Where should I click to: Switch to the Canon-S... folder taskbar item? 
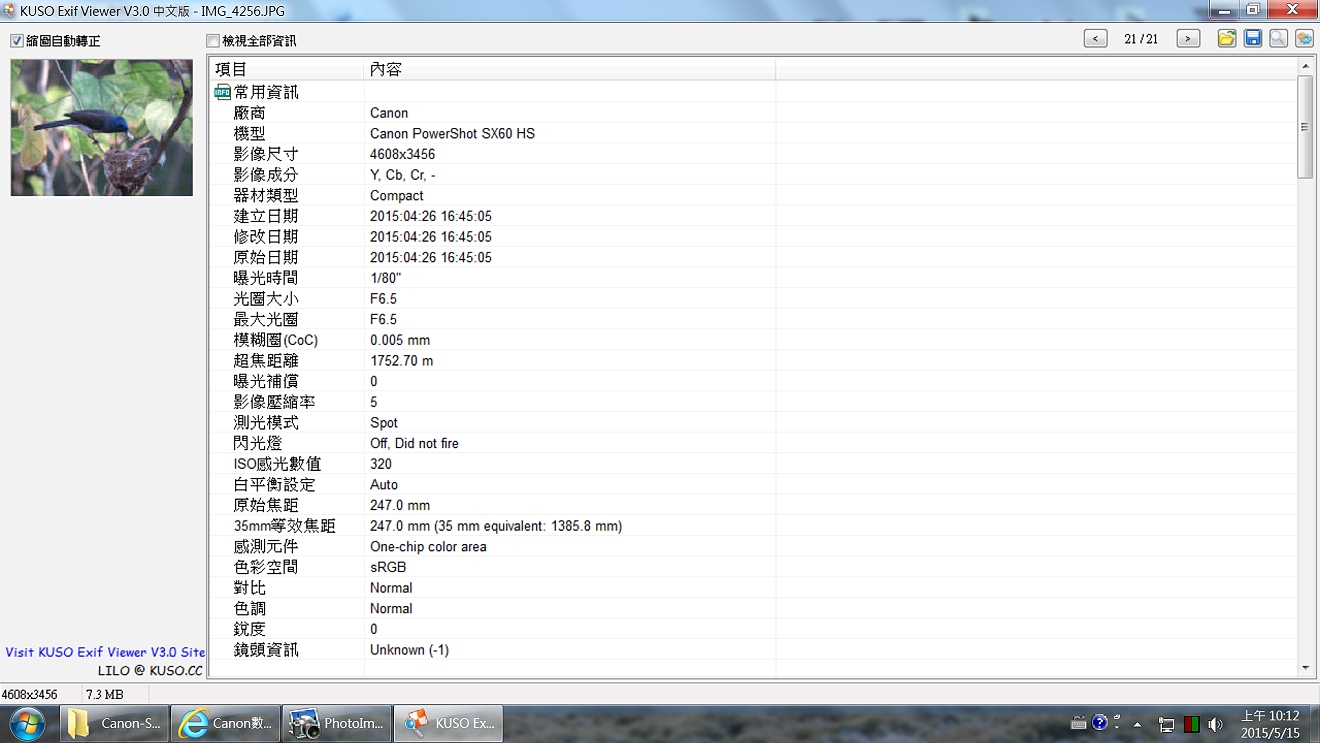coord(114,723)
